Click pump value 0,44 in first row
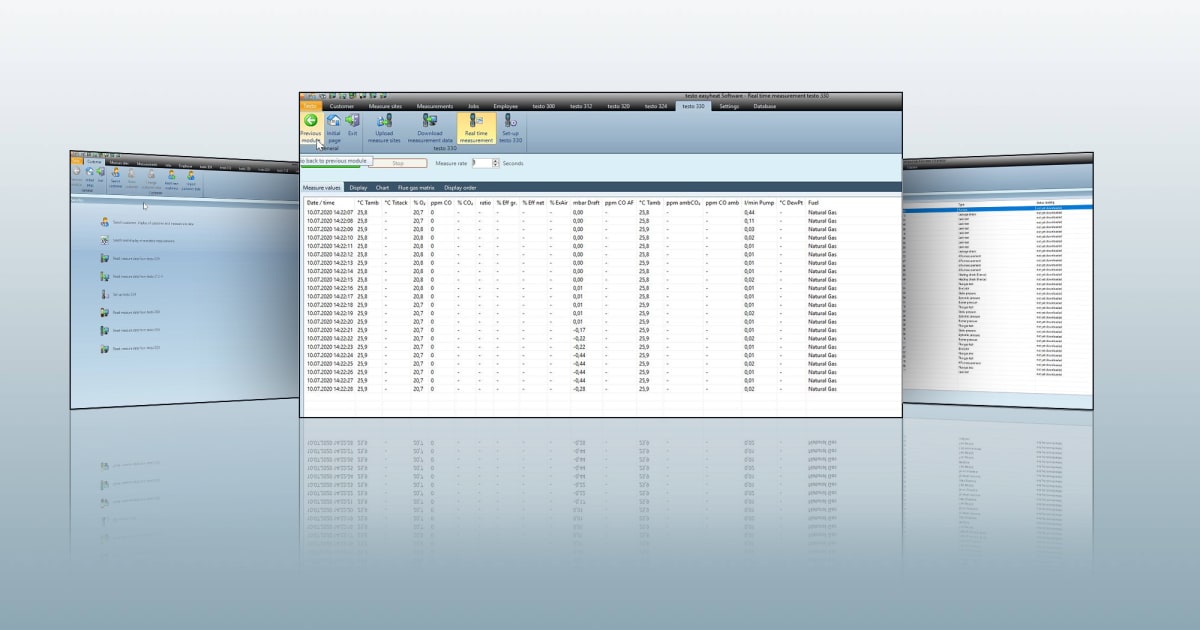Viewport: 1200px width, 630px height. coord(749,213)
